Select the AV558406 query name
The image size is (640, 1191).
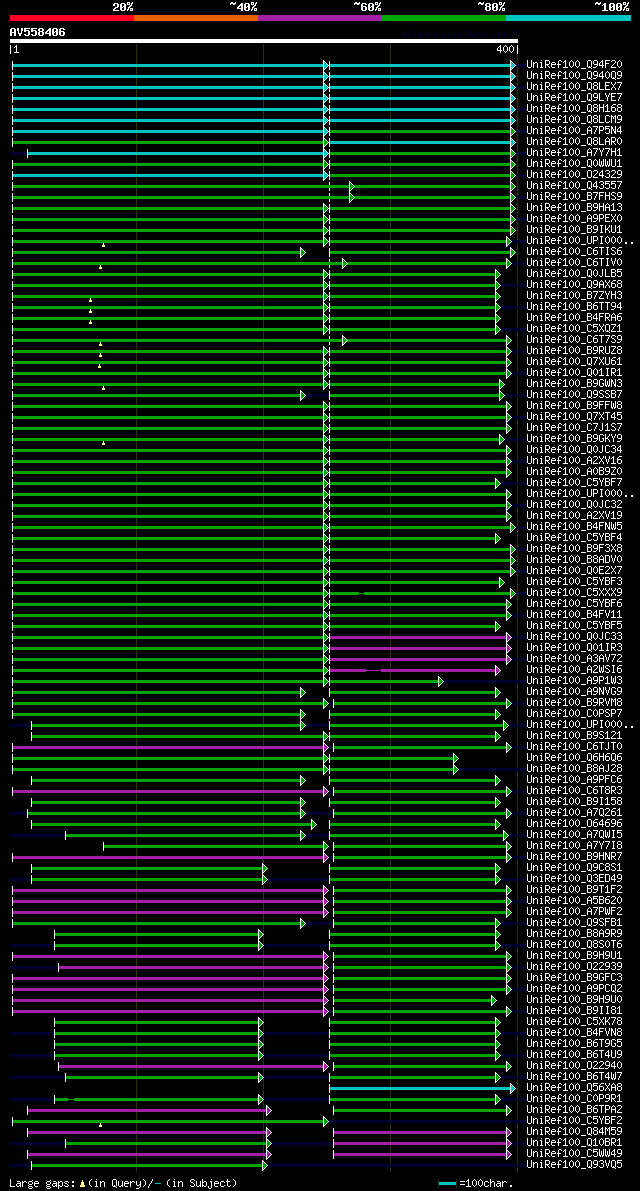(37, 32)
